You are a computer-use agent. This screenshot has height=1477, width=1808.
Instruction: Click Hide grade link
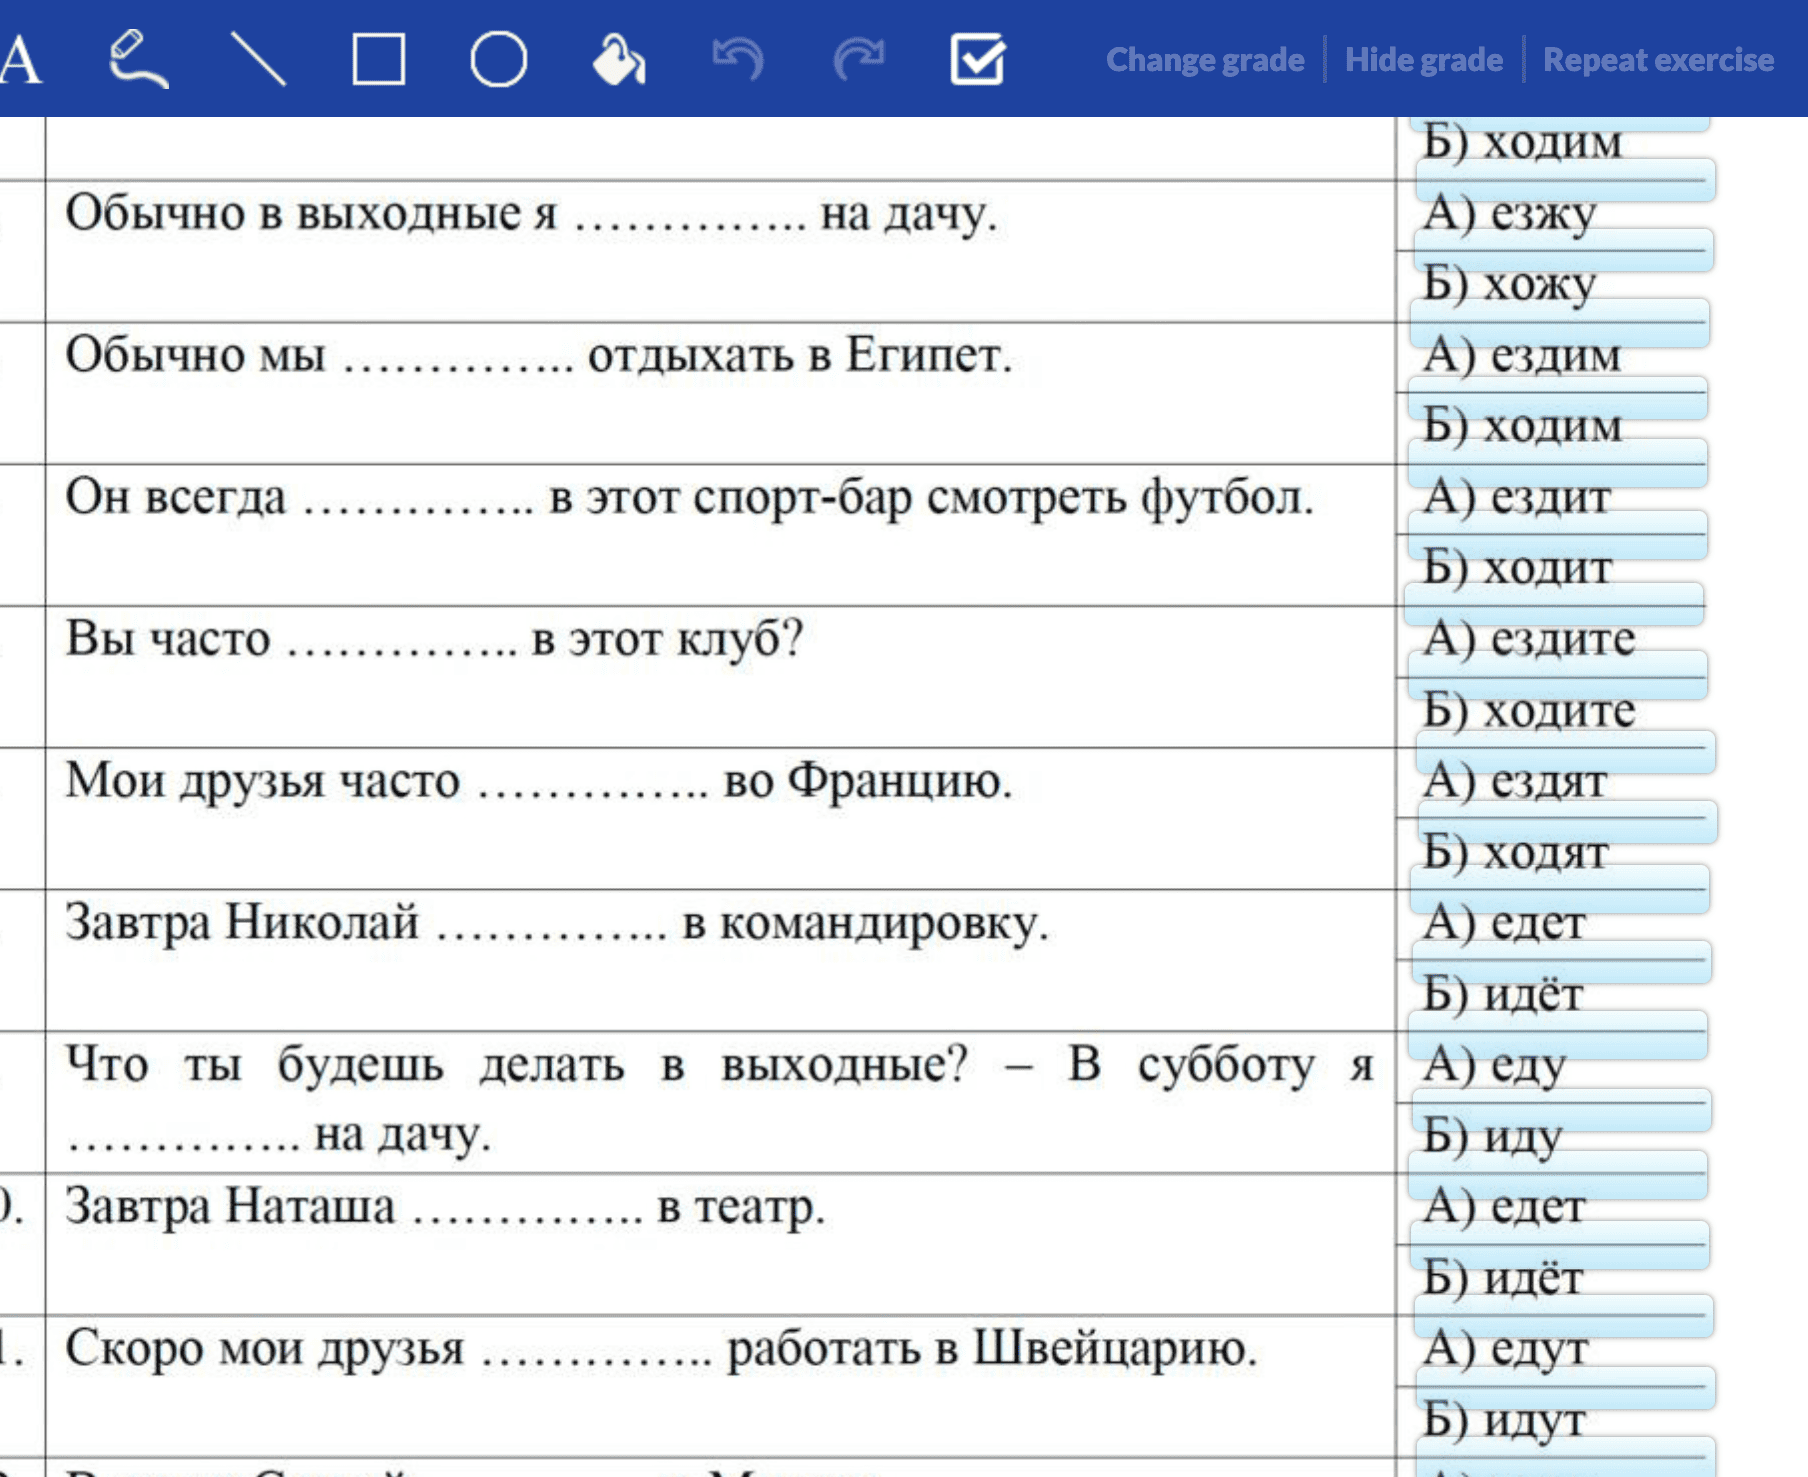click(1423, 60)
